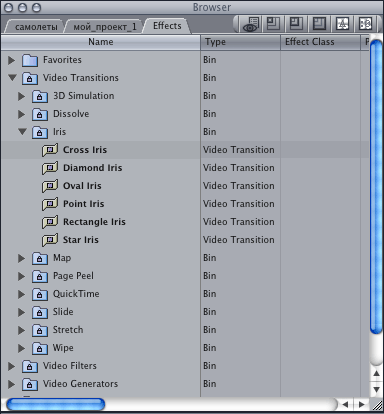Image resolution: width=384 pixels, height=414 pixels.
Task: Click the Cross Iris transition icon
Action: coord(50,150)
